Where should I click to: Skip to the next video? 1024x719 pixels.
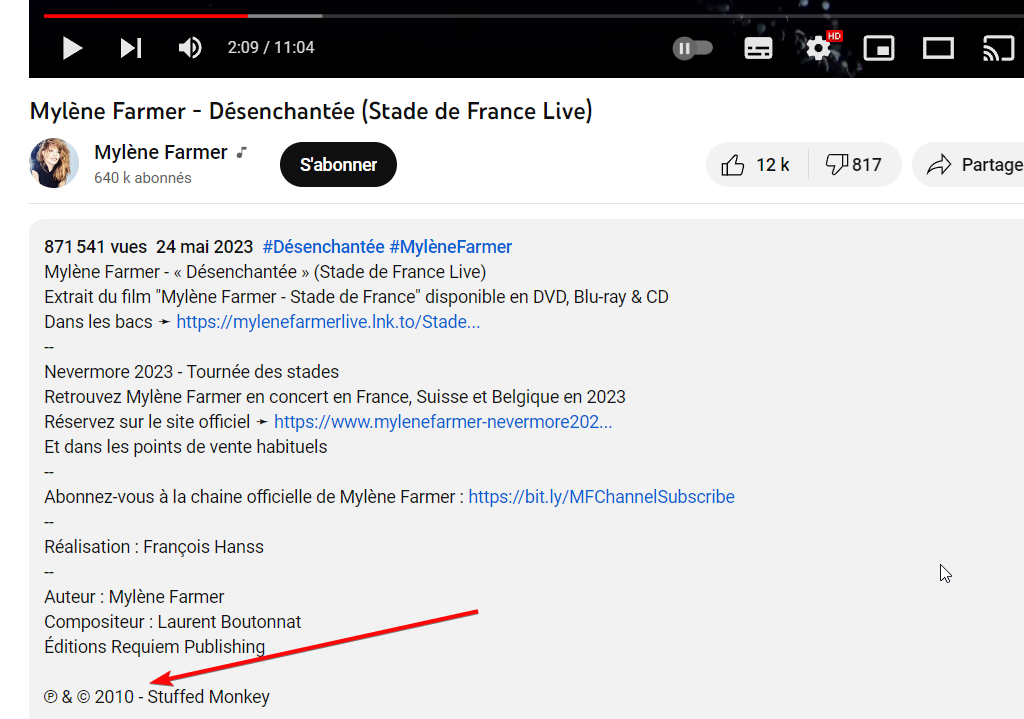click(131, 48)
